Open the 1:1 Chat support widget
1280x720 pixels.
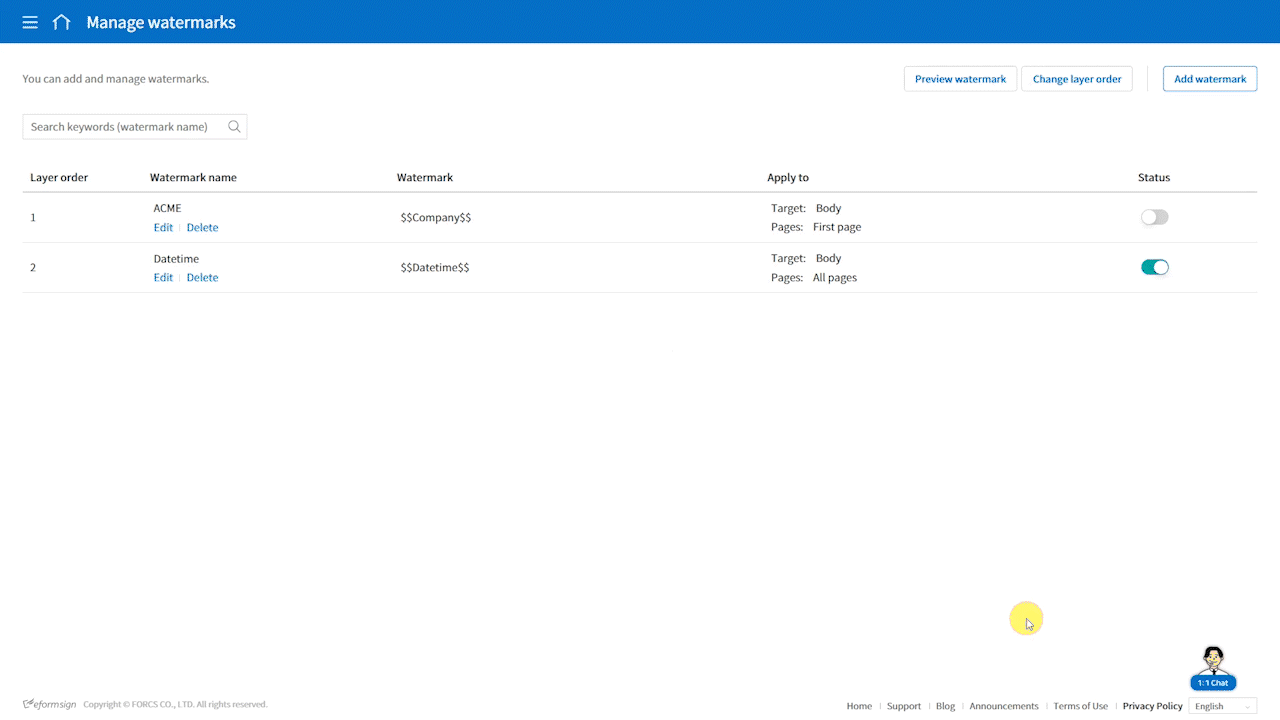coord(1213,669)
